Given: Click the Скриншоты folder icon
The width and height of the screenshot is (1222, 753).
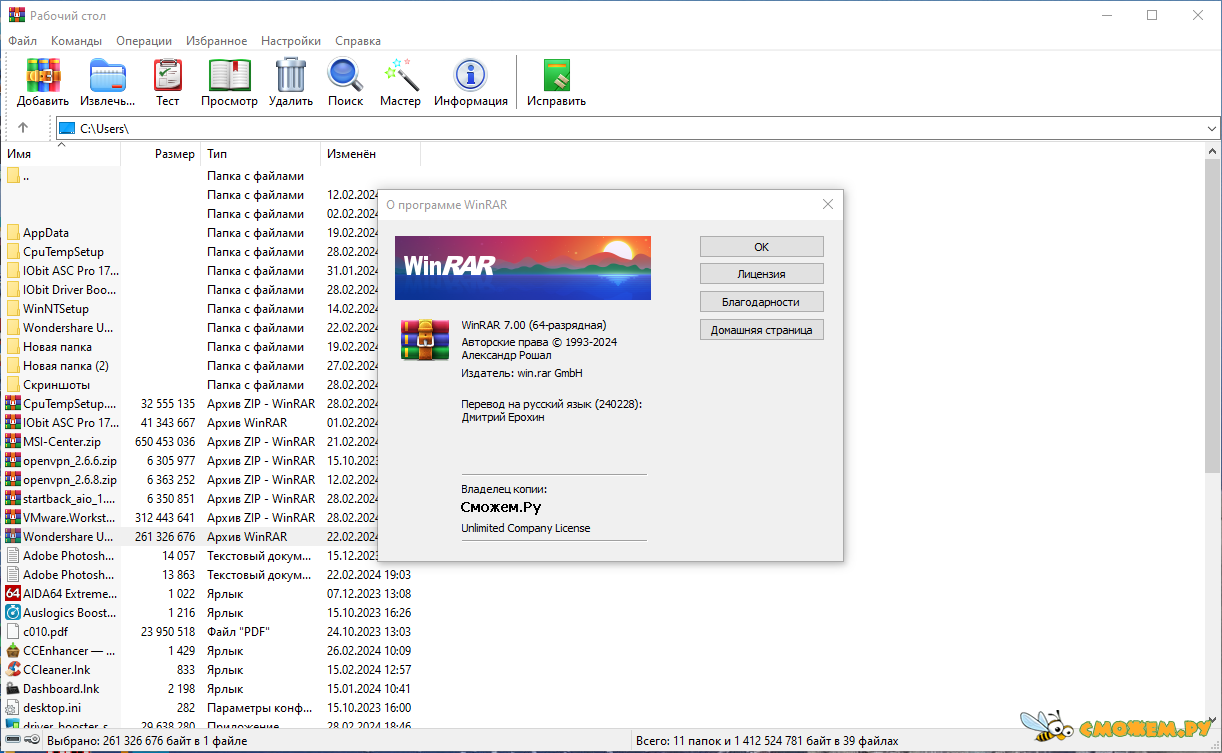Looking at the screenshot, I should (x=13, y=385).
